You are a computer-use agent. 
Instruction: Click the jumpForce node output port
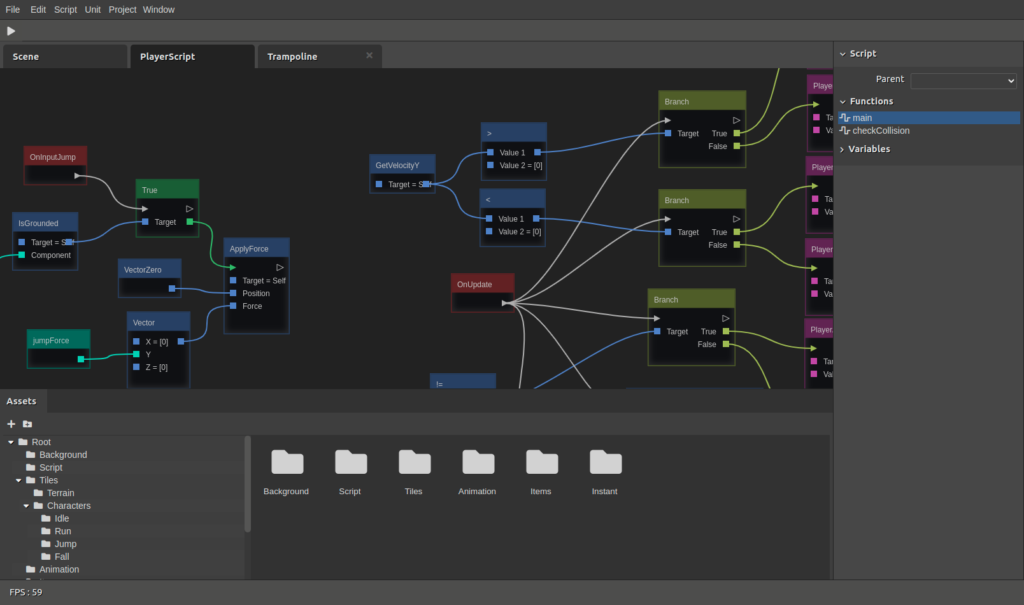click(x=81, y=359)
